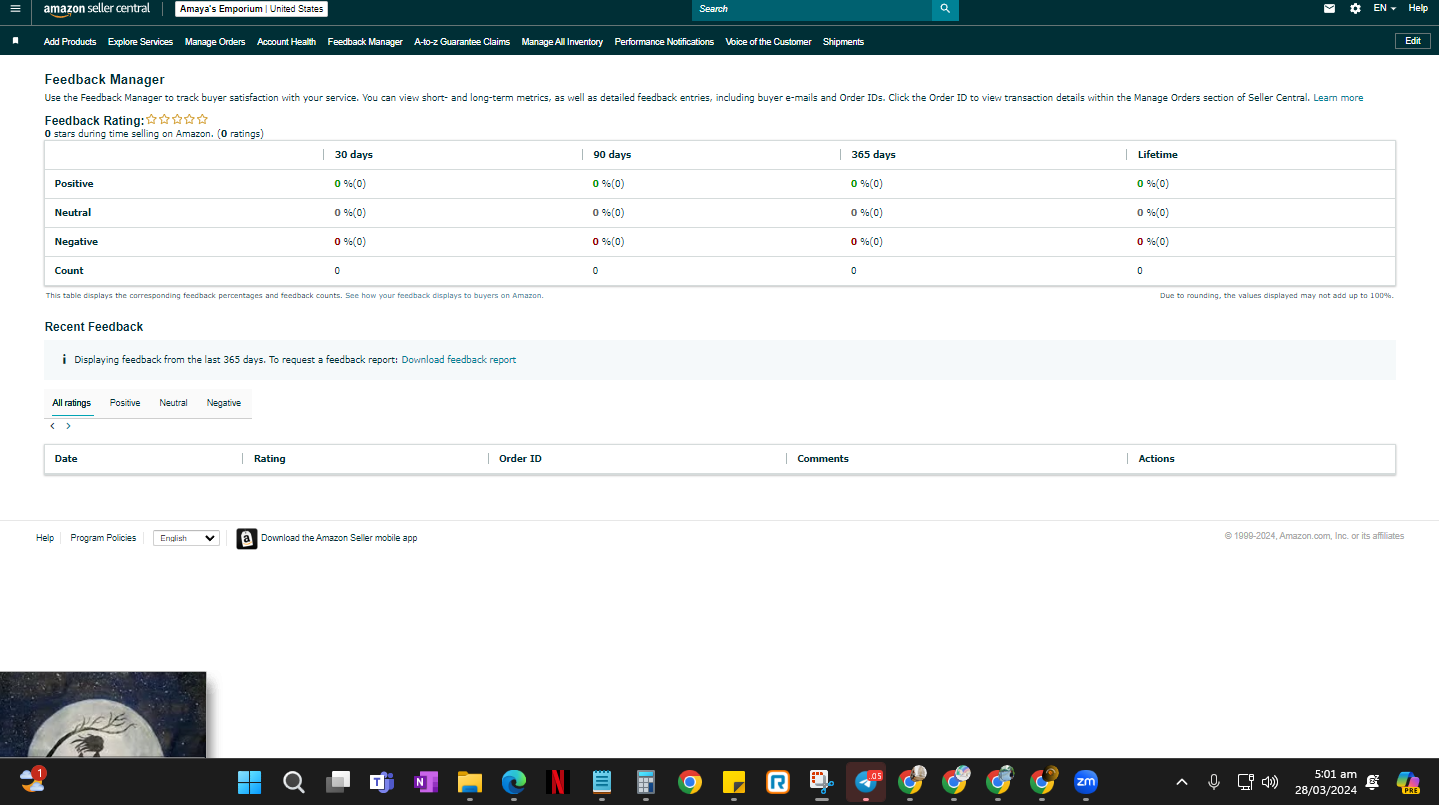Click the Amazon Seller Central logo
Image resolution: width=1439 pixels, height=805 pixels.
[x=97, y=9]
